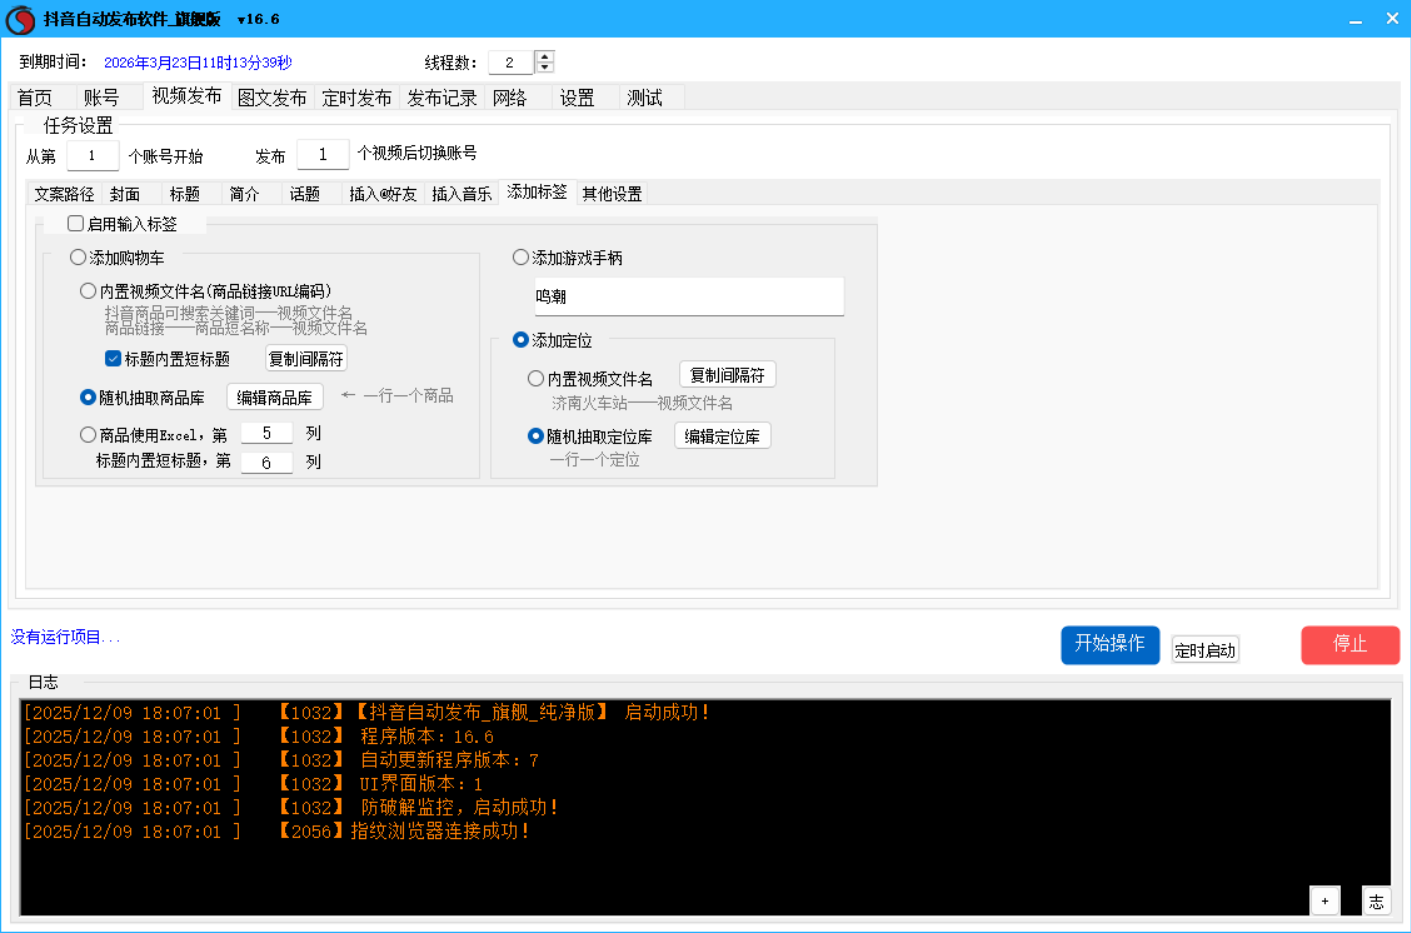This screenshot has height=933, width=1411.
Task: Click the plus button in log panel
Action: point(1324,900)
